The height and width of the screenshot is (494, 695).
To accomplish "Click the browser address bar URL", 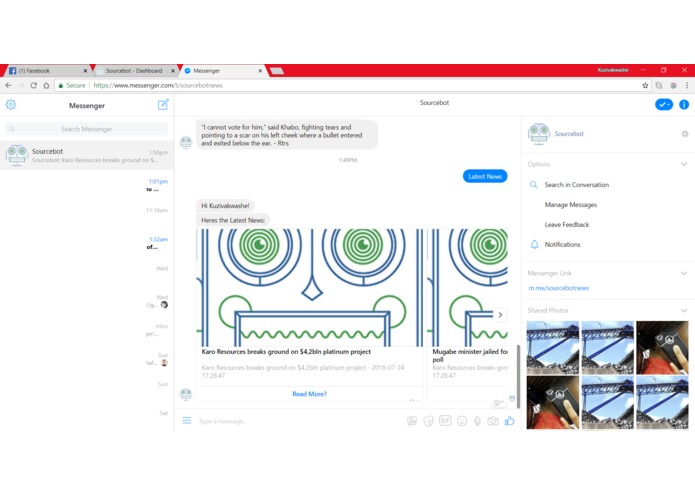I will pyautogui.click(x=157, y=86).
